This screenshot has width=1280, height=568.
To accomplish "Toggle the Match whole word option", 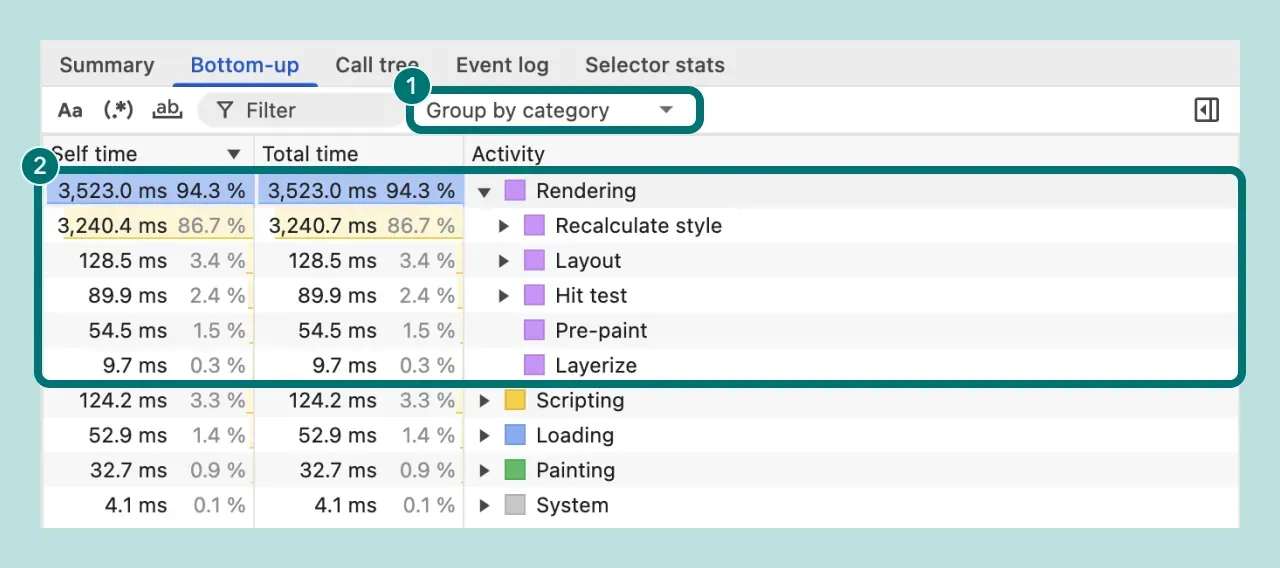I will coord(167,111).
